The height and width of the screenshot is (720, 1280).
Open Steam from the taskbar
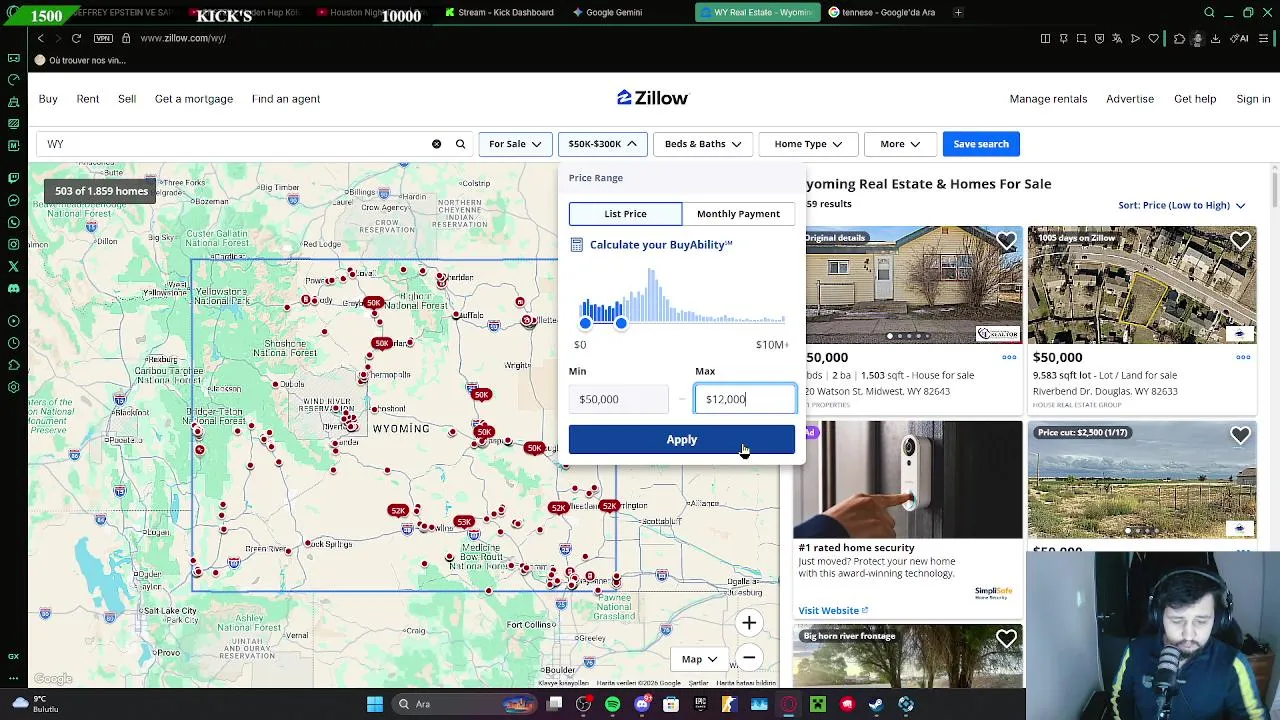(876, 704)
